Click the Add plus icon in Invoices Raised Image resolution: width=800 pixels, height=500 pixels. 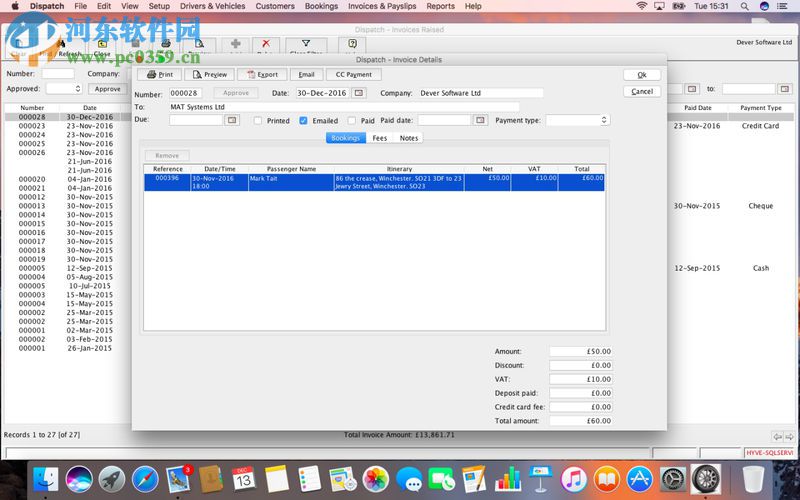click(235, 46)
